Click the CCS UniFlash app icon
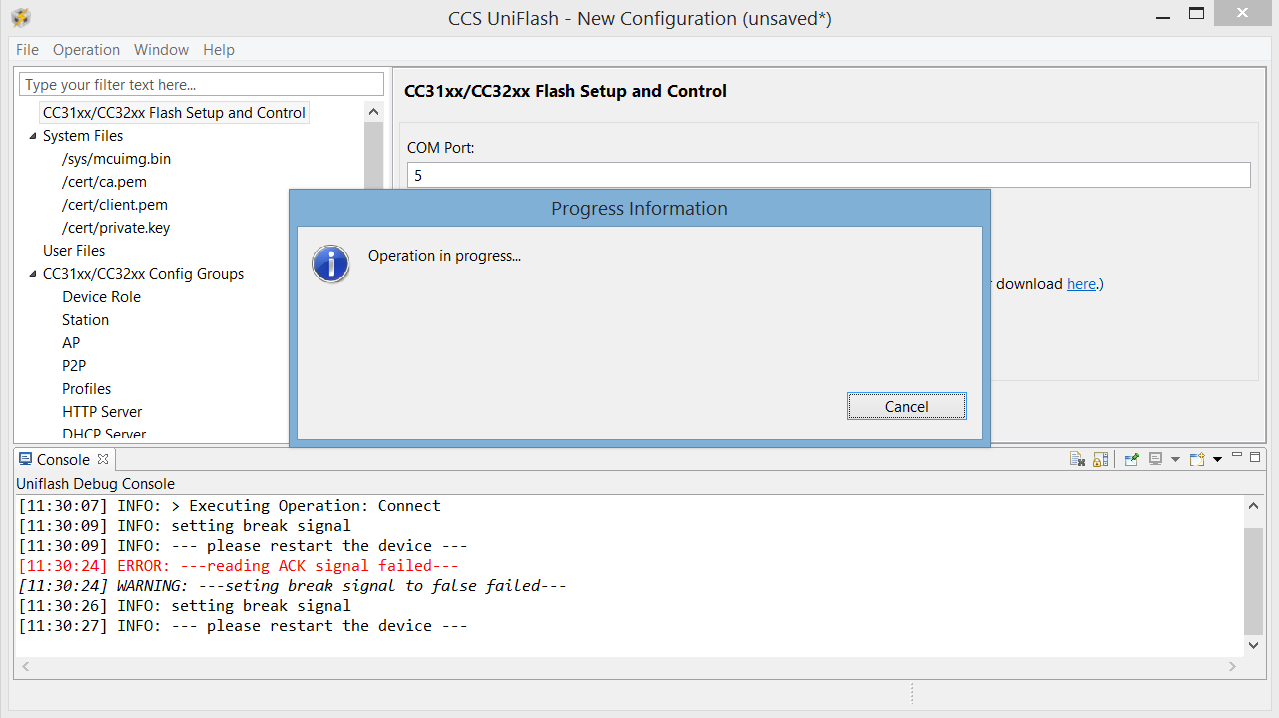The height and width of the screenshot is (718, 1279). pyautogui.click(x=20, y=17)
